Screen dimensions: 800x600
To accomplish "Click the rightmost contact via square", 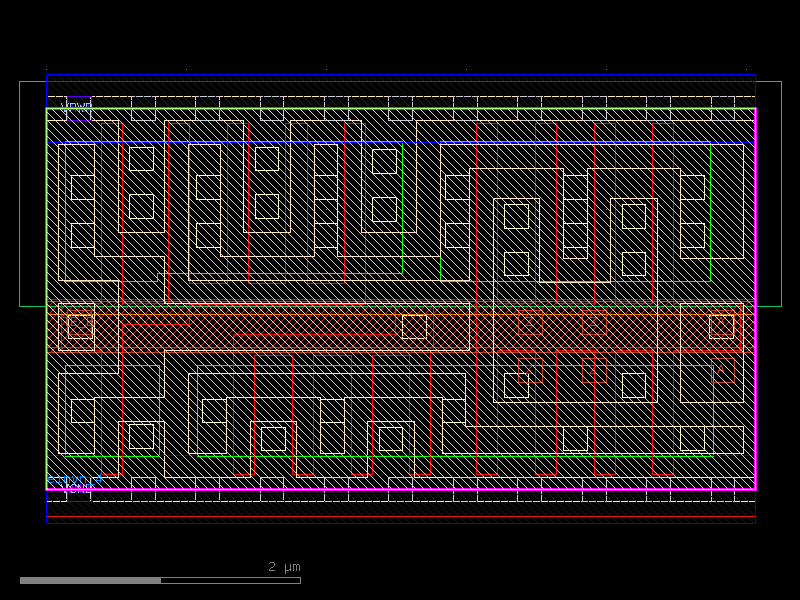I will point(720,325).
